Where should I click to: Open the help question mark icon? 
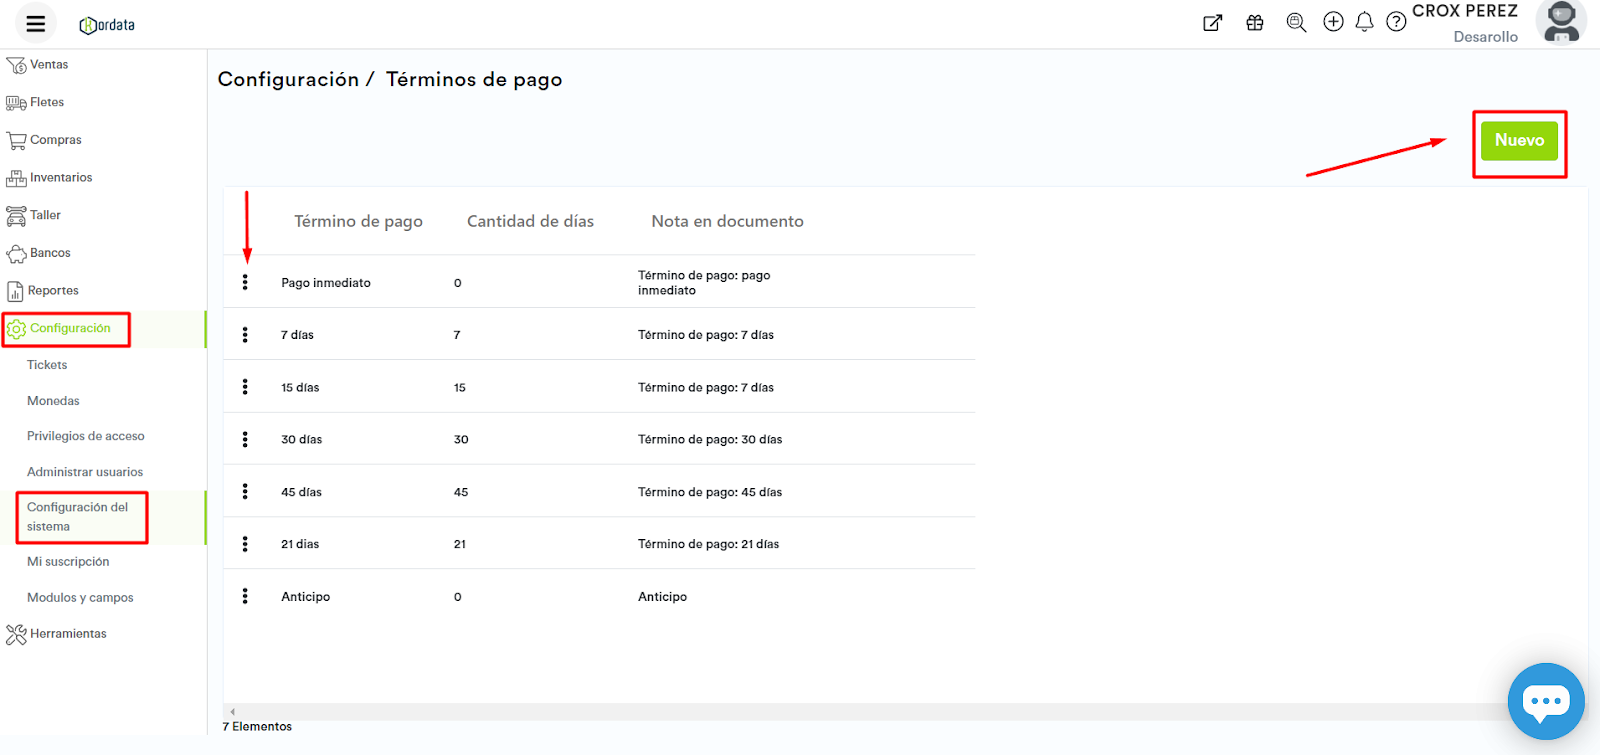[x=1396, y=22]
